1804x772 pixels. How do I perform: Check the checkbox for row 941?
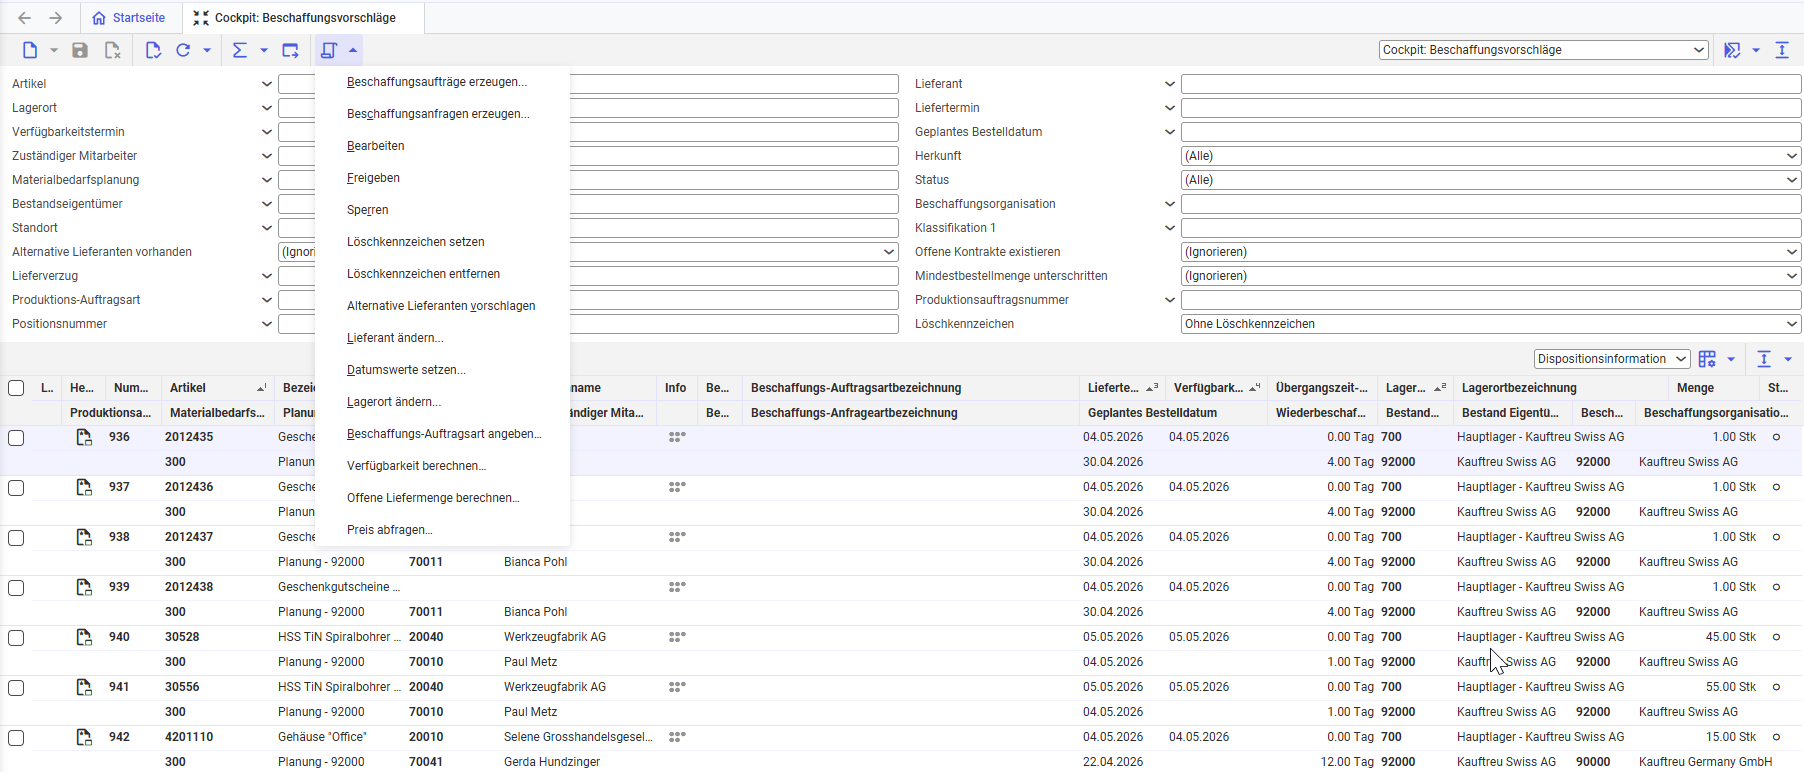coord(16,688)
